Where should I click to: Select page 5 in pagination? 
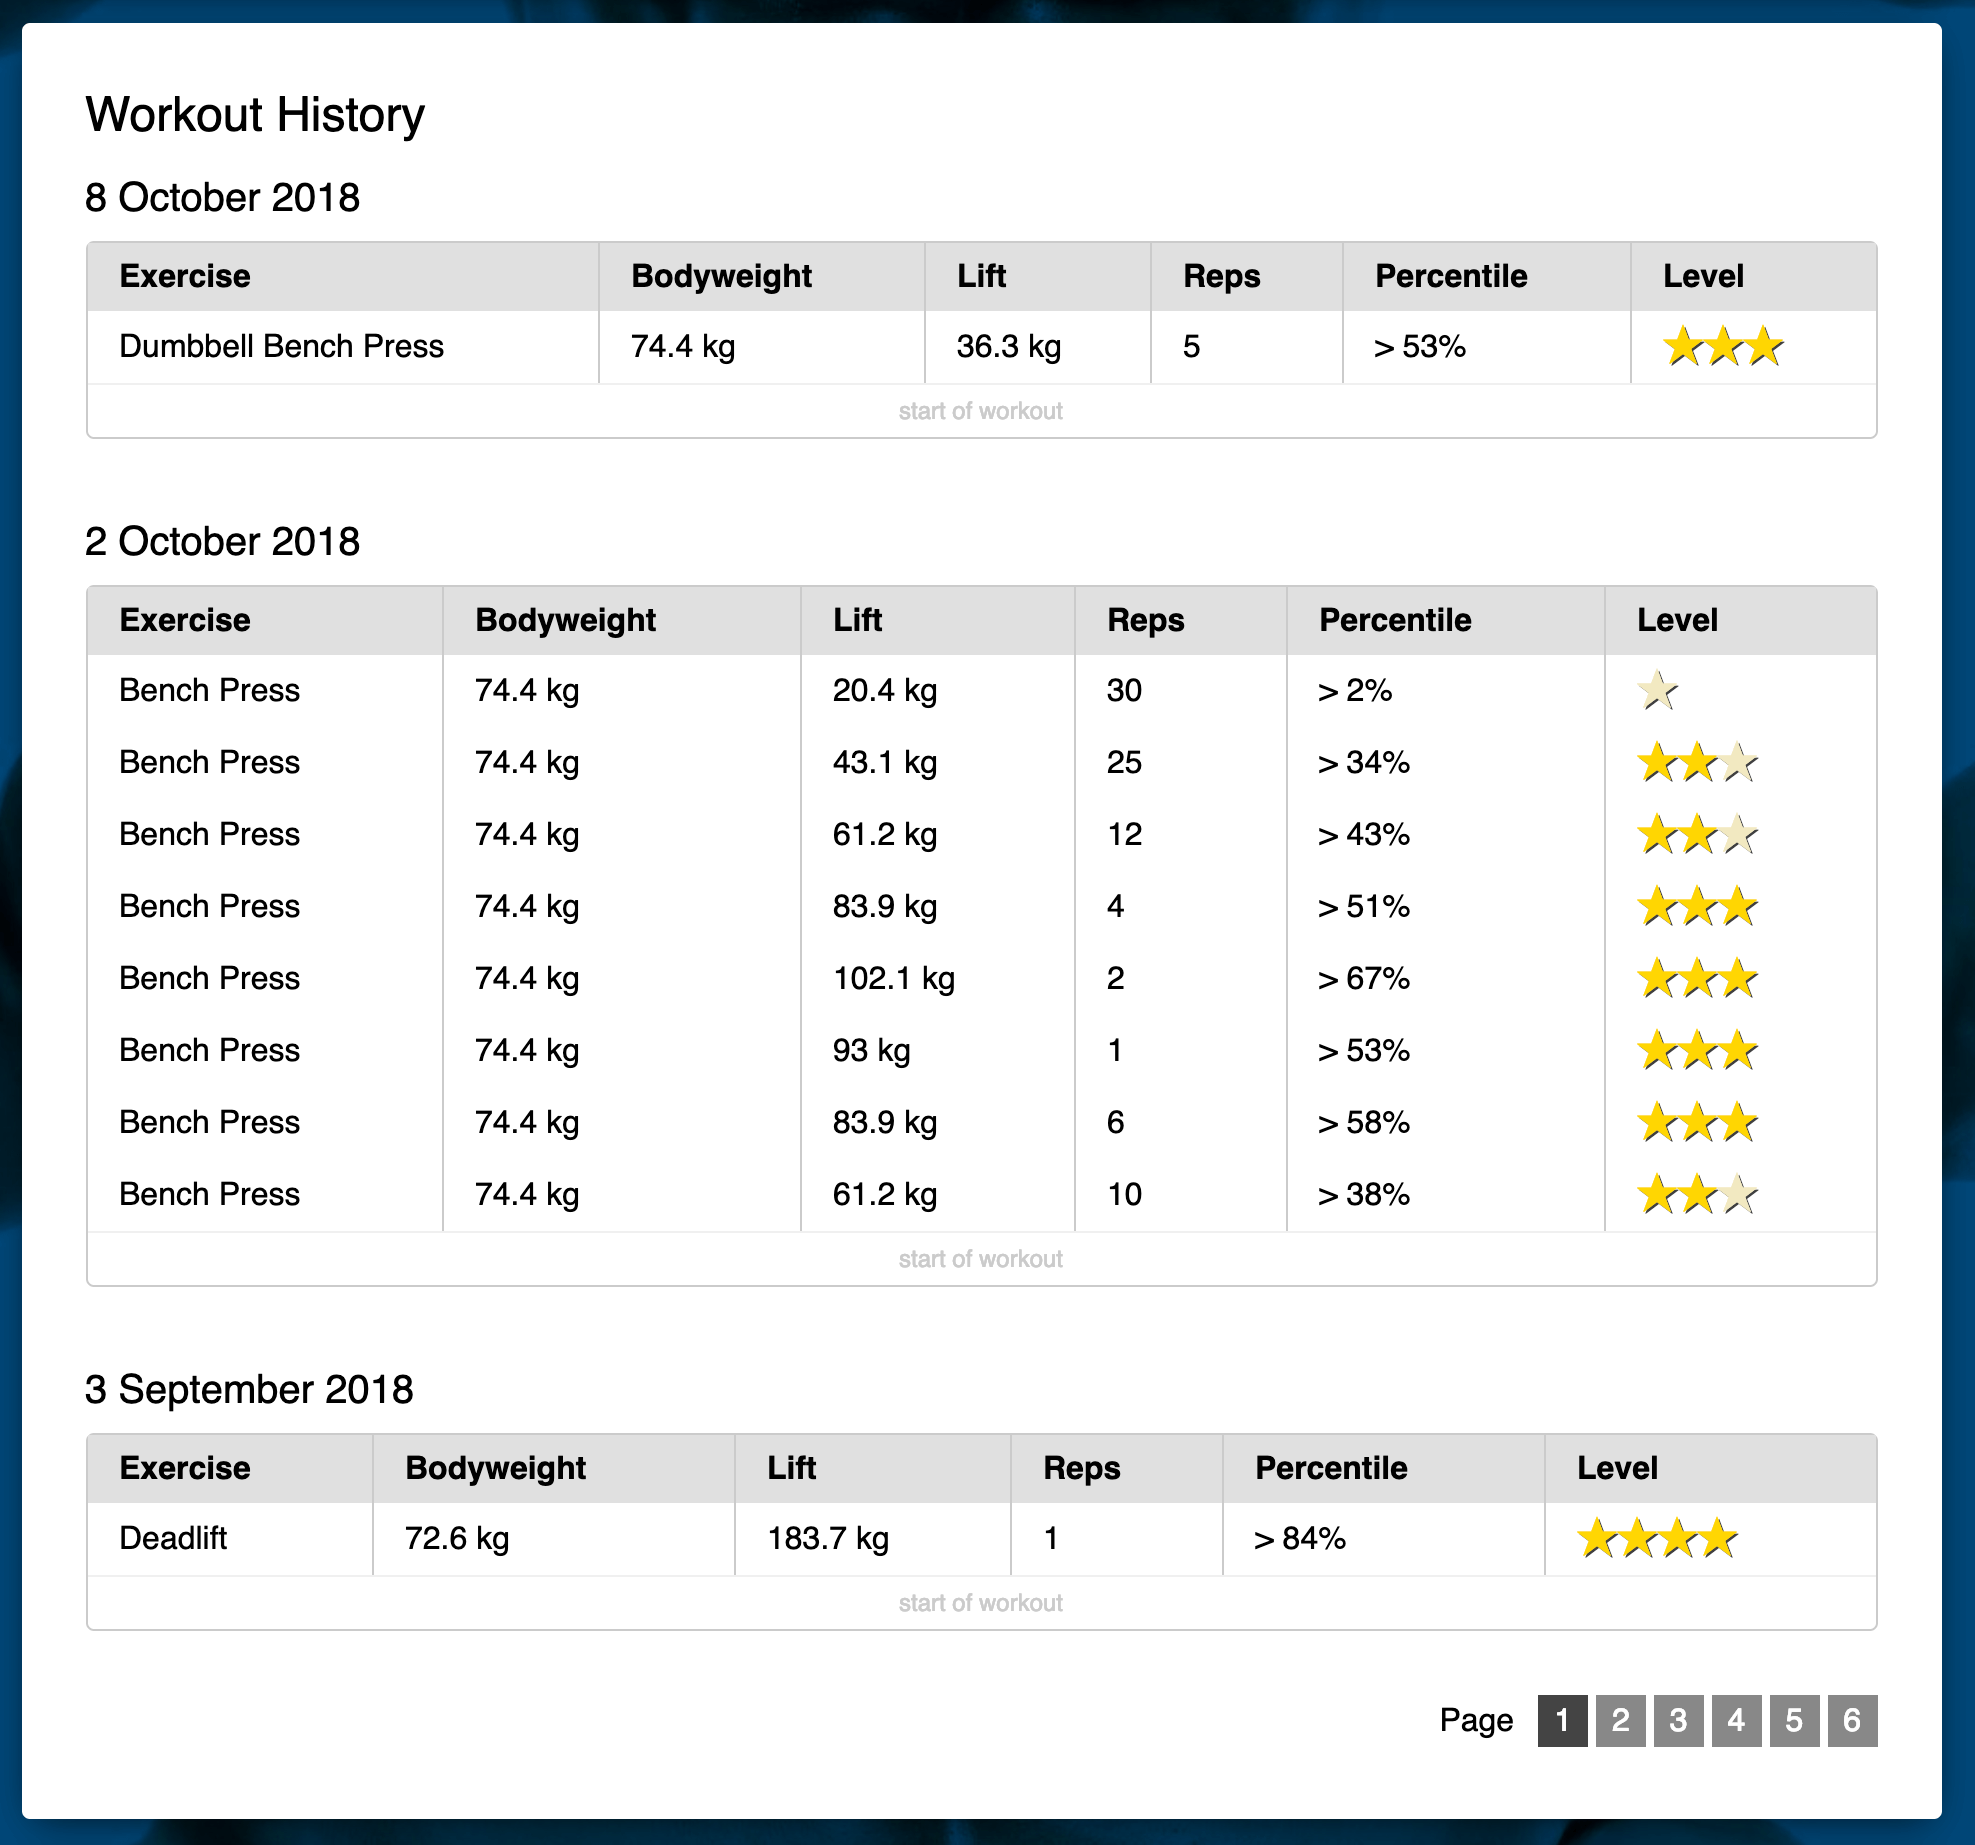pos(1794,1720)
